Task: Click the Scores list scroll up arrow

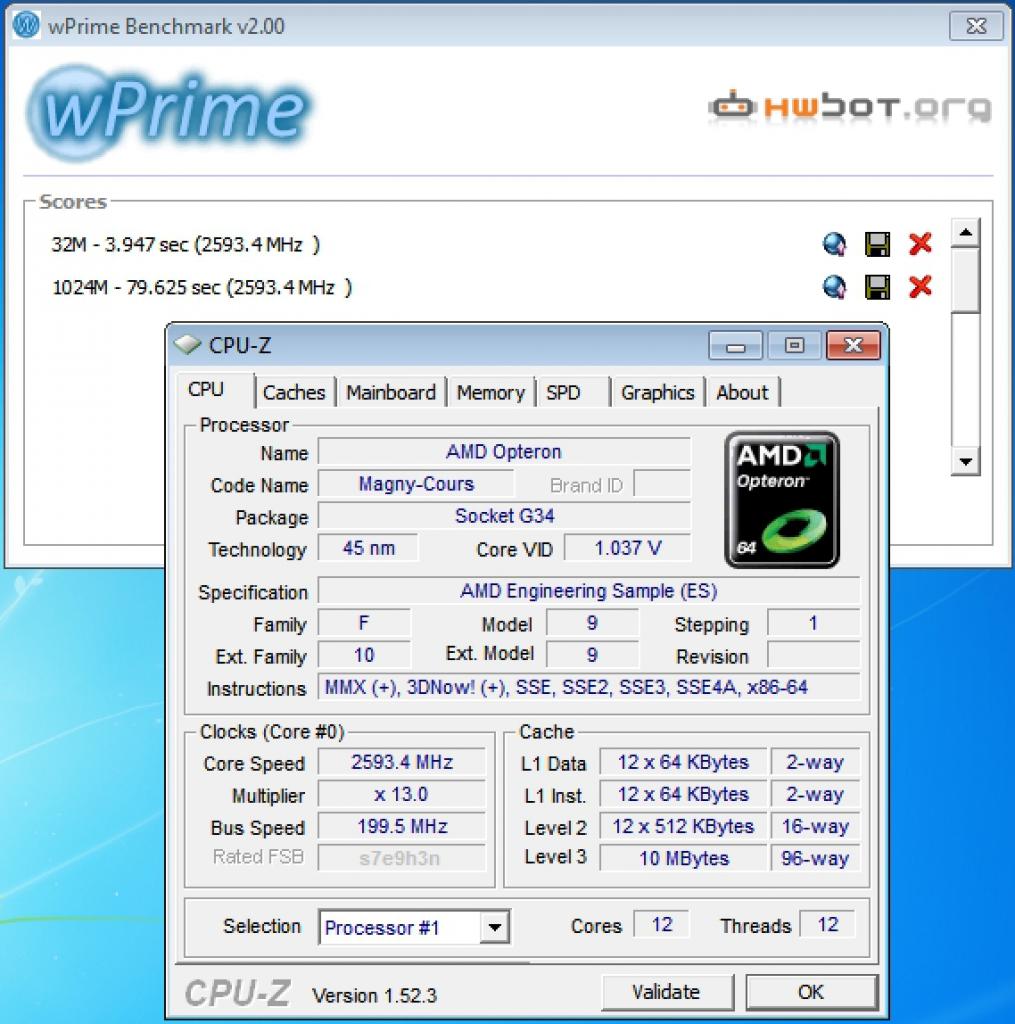Action: tap(965, 232)
